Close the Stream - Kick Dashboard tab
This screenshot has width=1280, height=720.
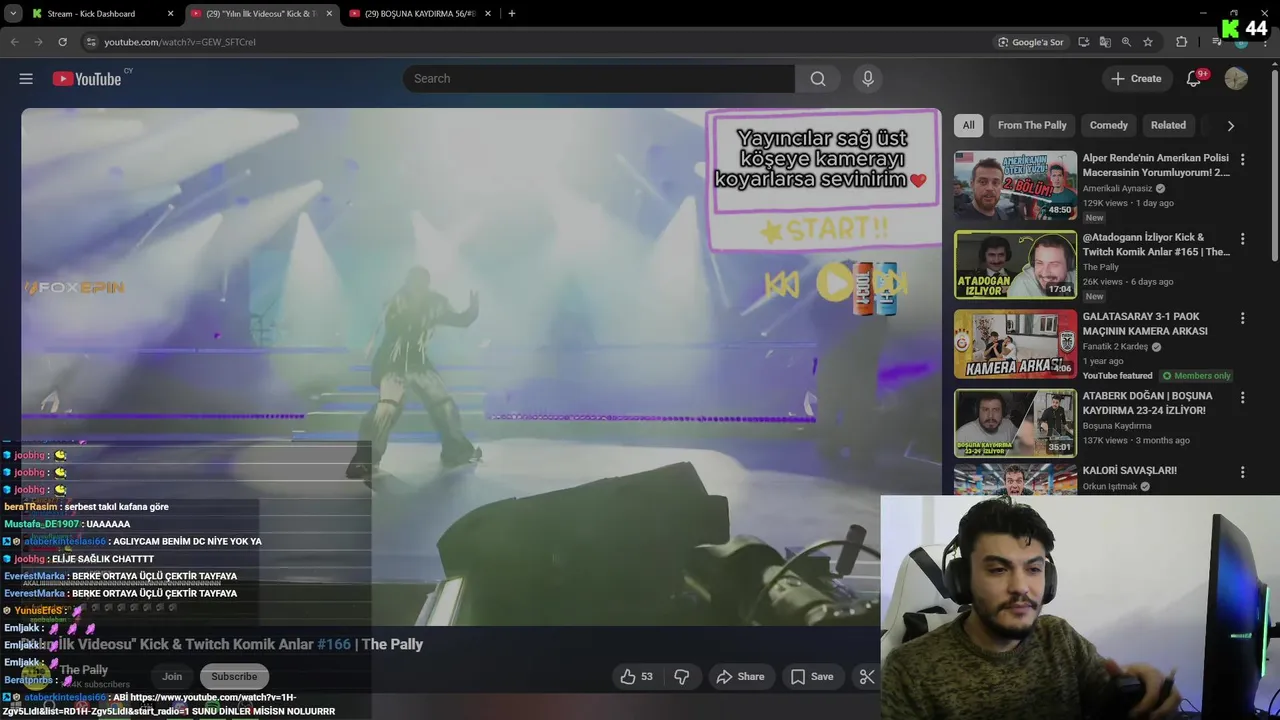170,14
